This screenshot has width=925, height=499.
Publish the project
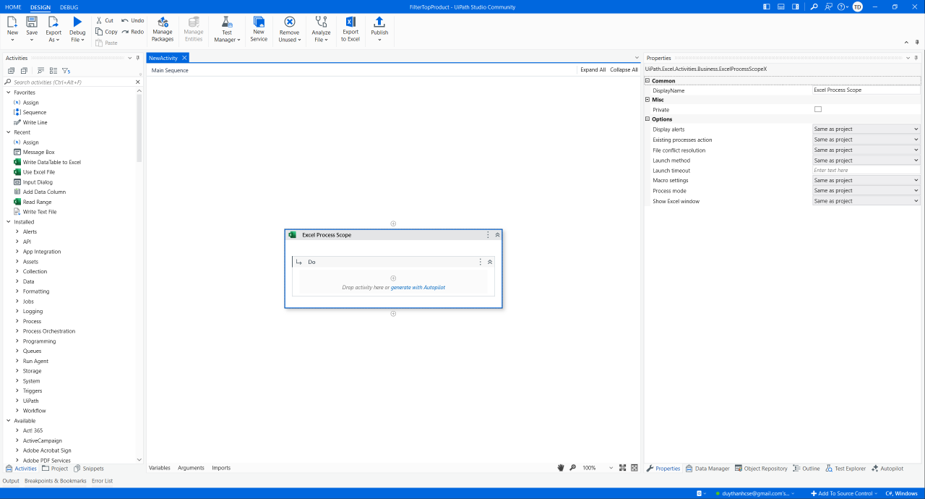point(379,29)
